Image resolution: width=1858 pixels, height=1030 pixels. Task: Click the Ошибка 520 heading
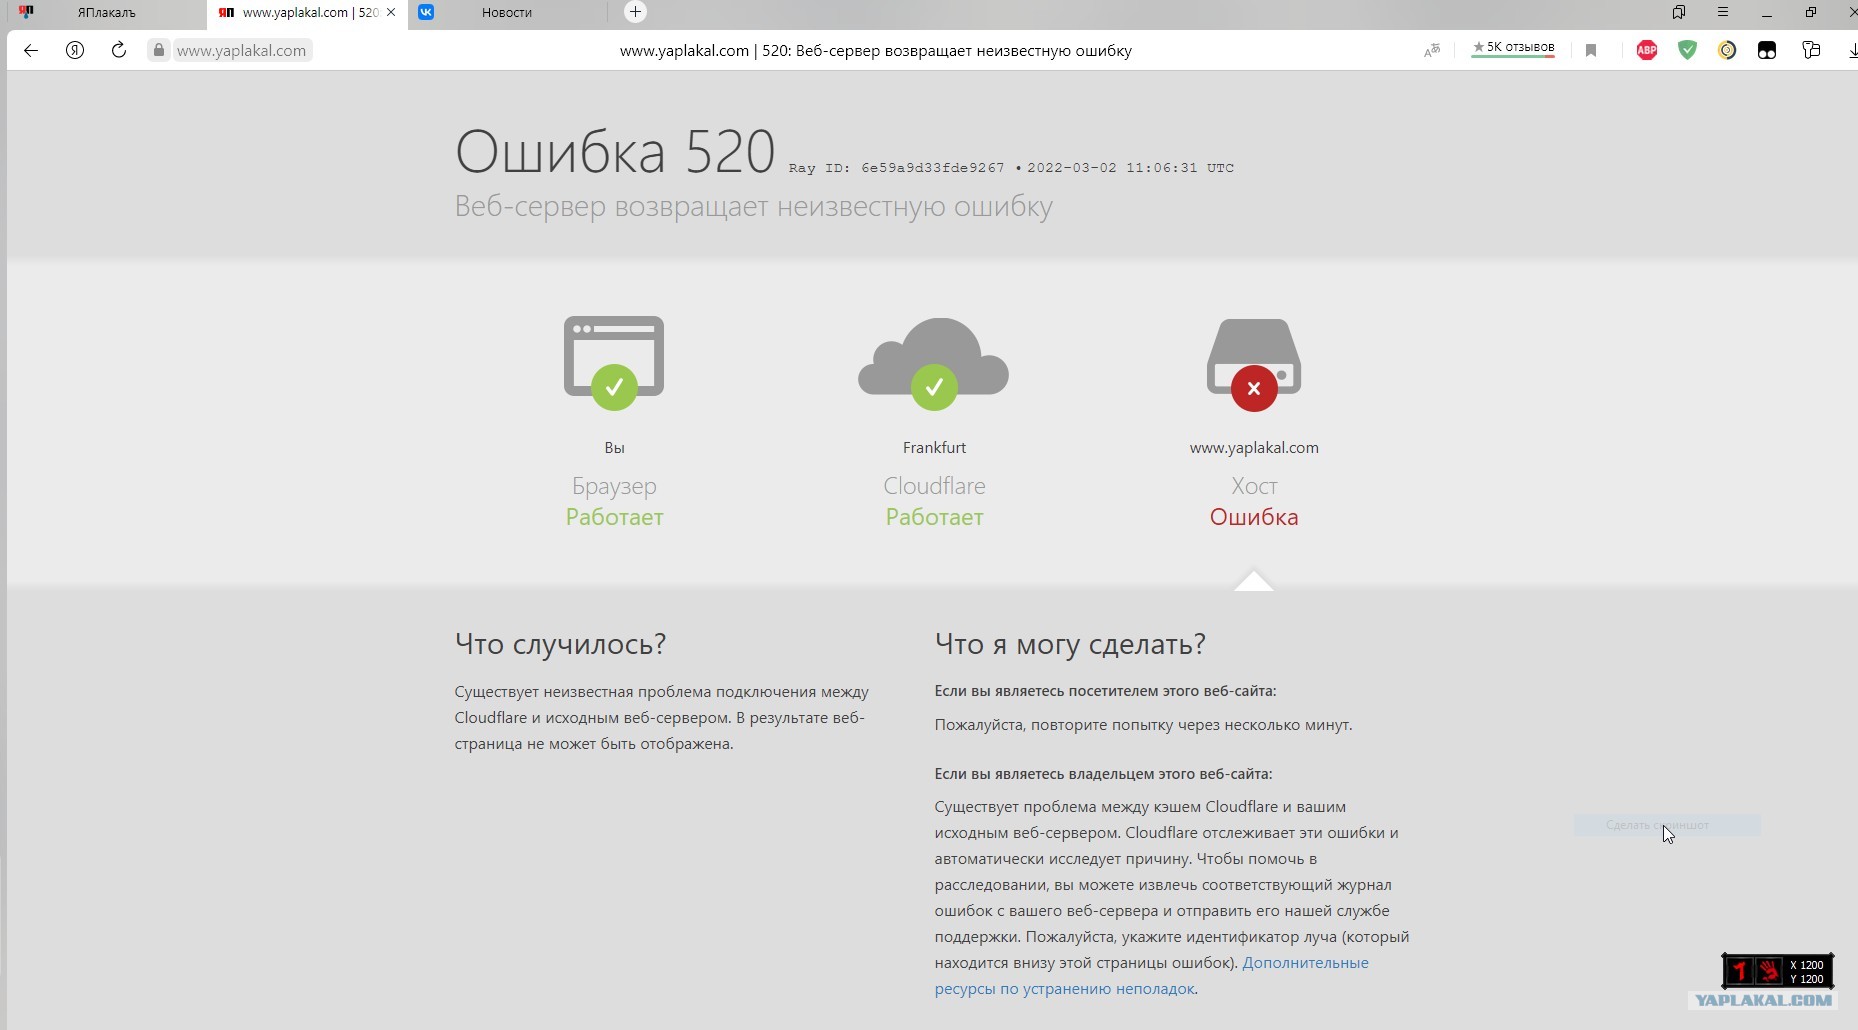(615, 152)
